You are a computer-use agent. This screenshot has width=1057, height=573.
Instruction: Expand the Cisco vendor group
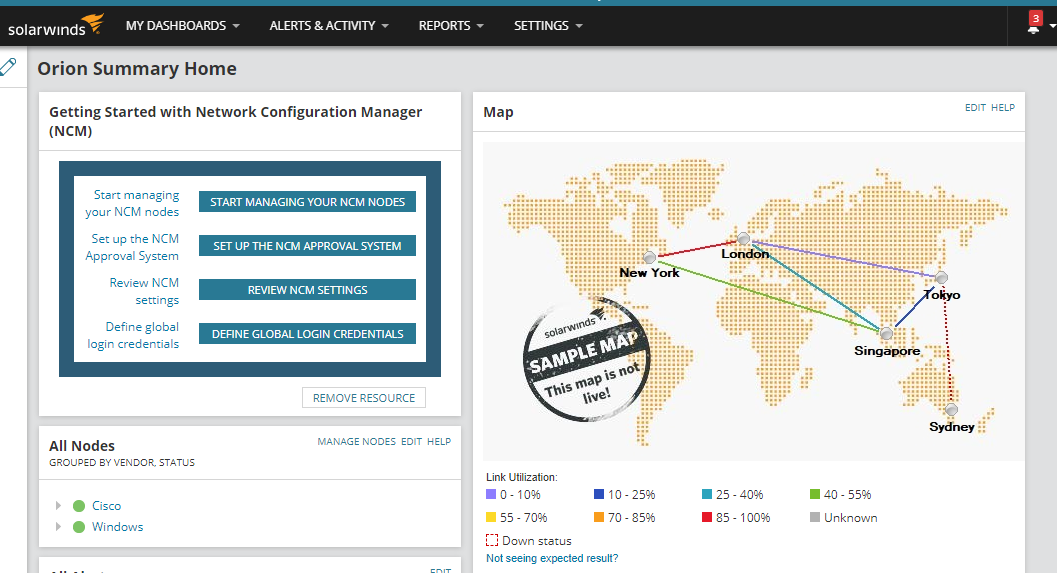pyautogui.click(x=59, y=506)
